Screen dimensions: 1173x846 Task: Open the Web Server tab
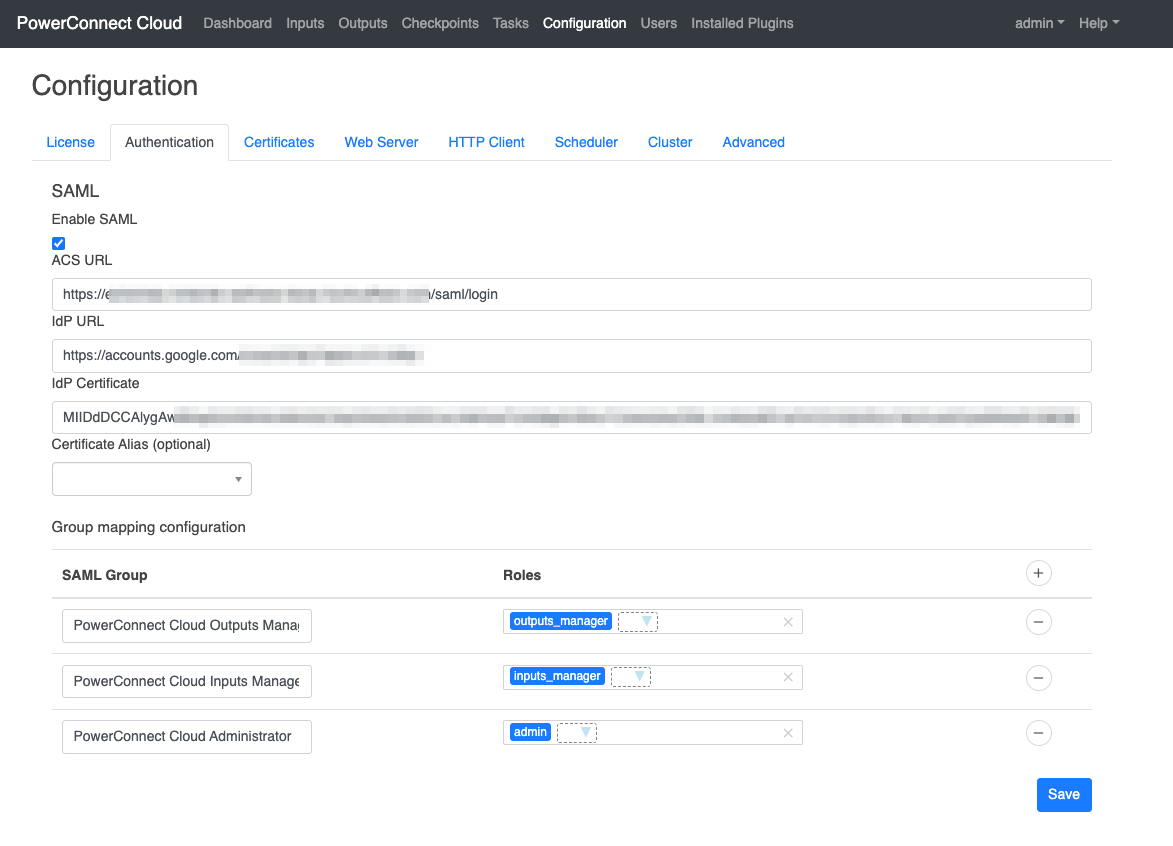(381, 142)
